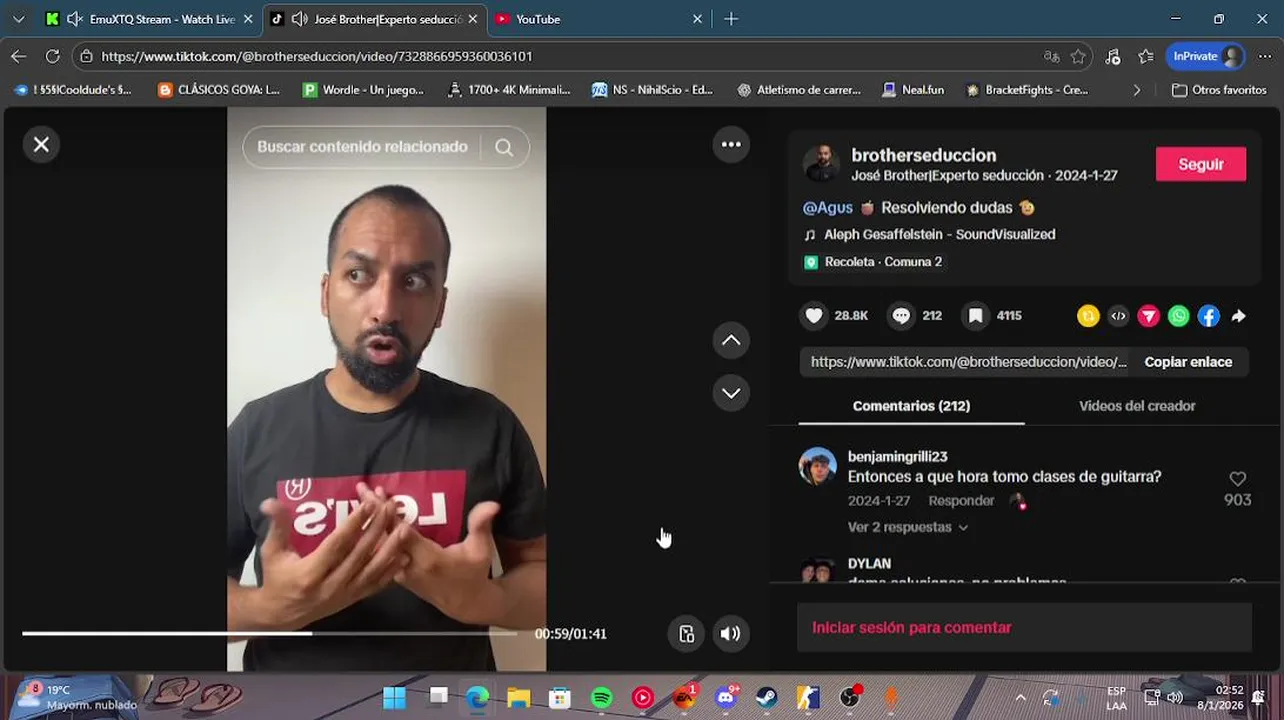Toggle the video volume mute button
The height and width of the screenshot is (720, 1284).
coord(731,633)
